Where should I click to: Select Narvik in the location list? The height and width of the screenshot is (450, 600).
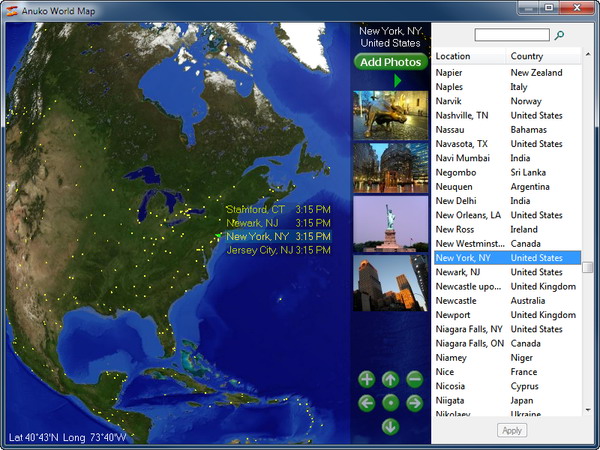(507, 101)
